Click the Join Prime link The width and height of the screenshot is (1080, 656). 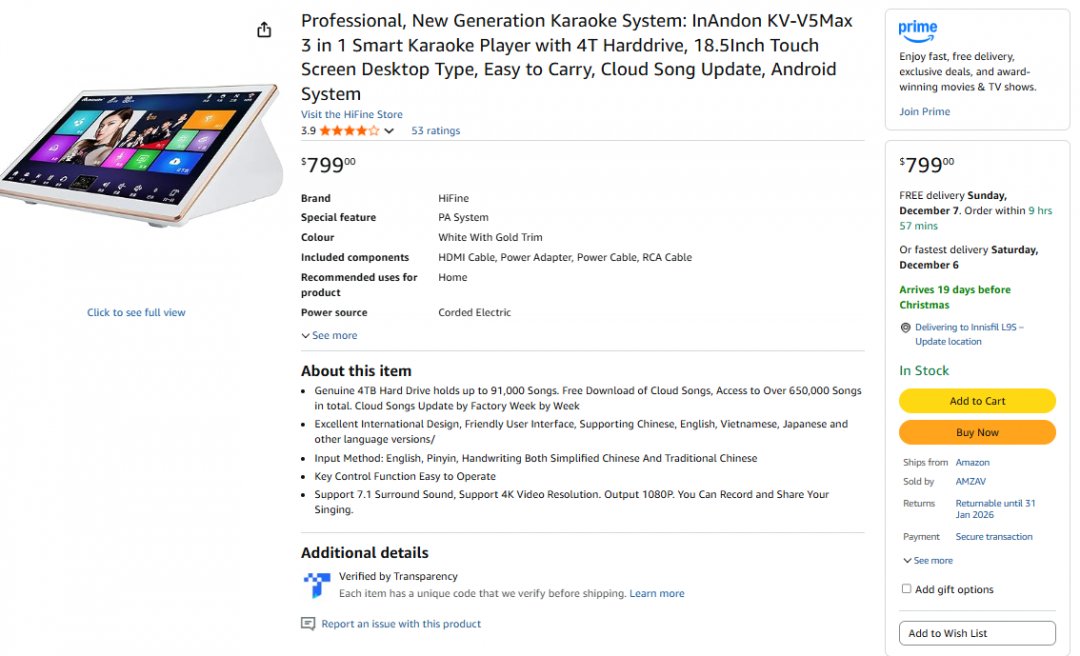click(x=924, y=111)
